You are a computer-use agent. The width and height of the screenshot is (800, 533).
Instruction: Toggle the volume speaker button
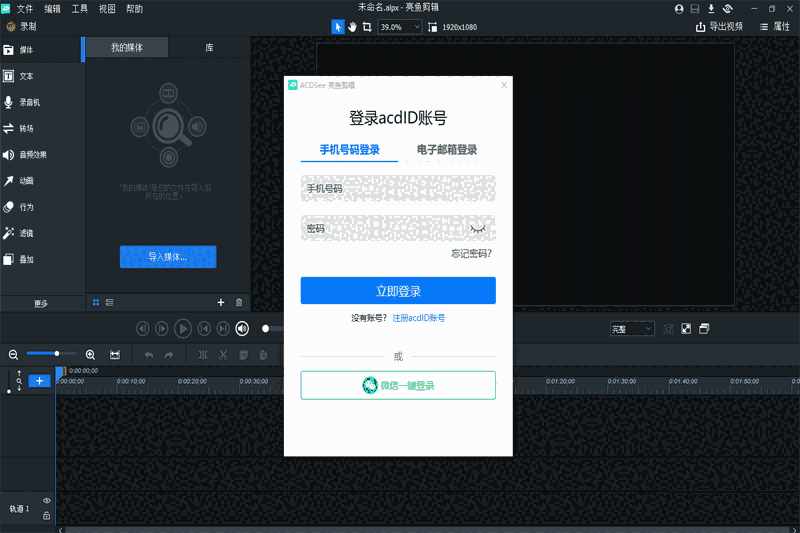click(242, 329)
